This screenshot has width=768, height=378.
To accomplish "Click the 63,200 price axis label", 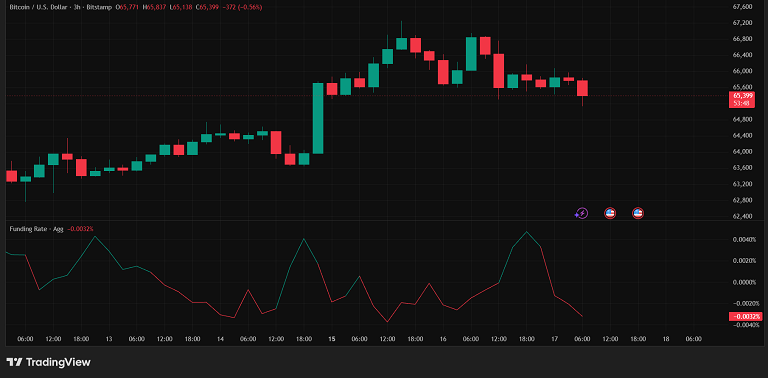I will tap(743, 184).
